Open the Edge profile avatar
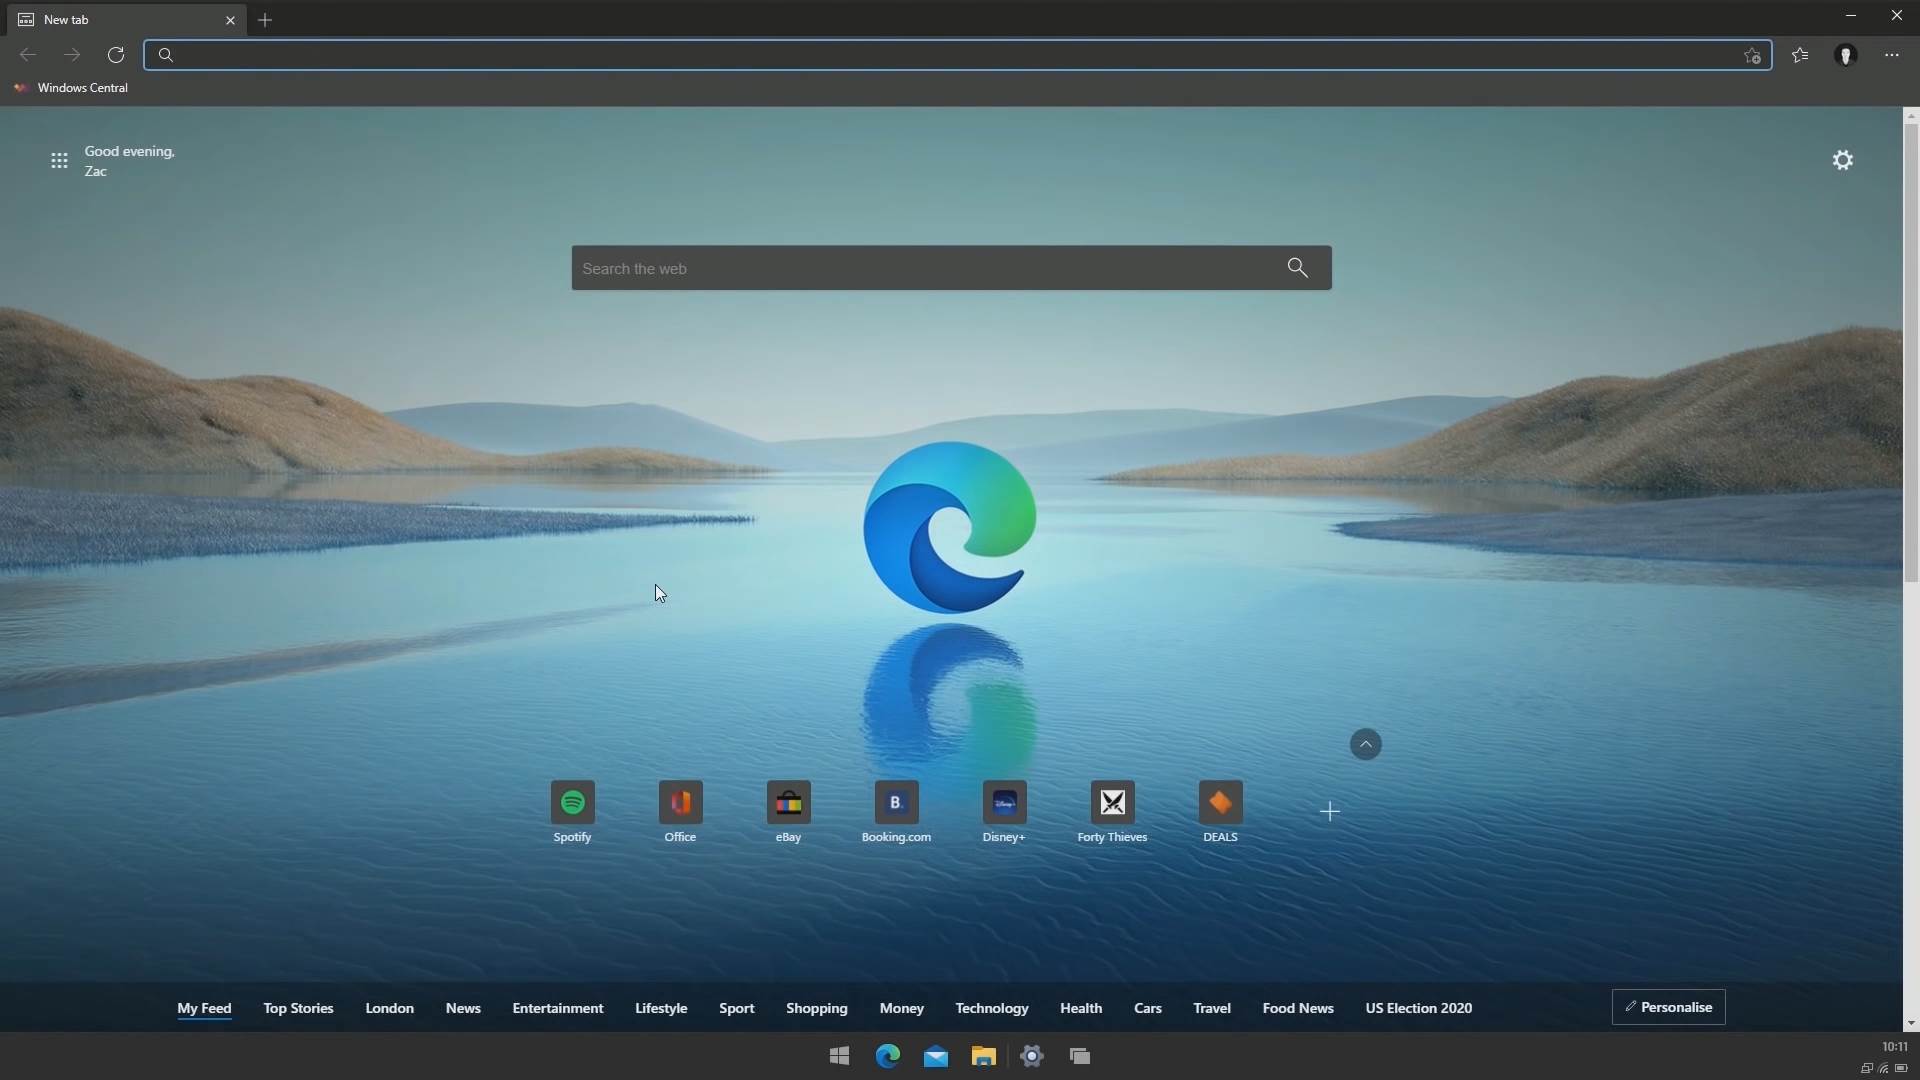Screen dimensions: 1920x1080 coord(1847,55)
